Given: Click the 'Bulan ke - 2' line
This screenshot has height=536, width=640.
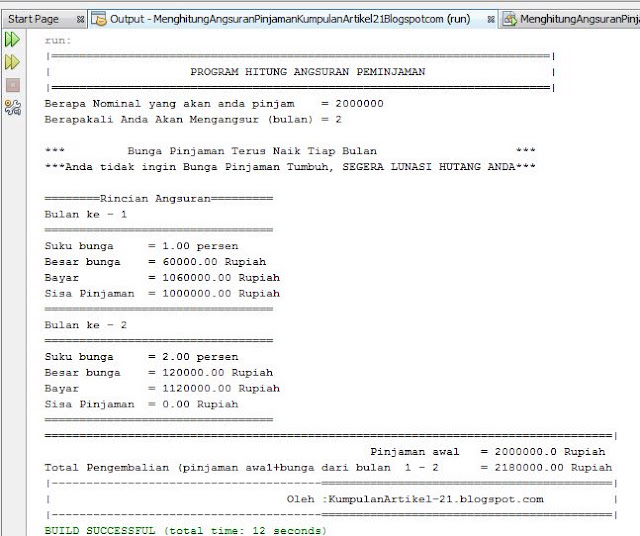Looking at the screenshot, I should 86,325.
